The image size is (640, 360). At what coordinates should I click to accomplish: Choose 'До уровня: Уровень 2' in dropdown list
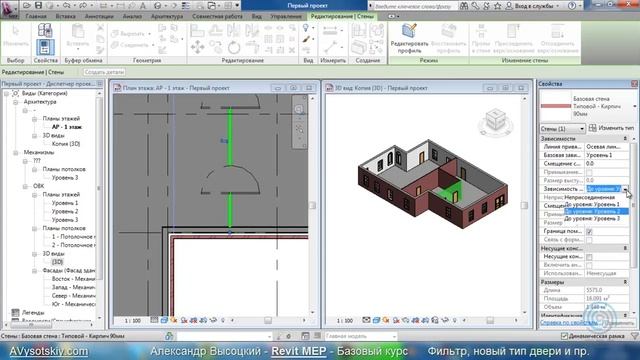click(596, 211)
